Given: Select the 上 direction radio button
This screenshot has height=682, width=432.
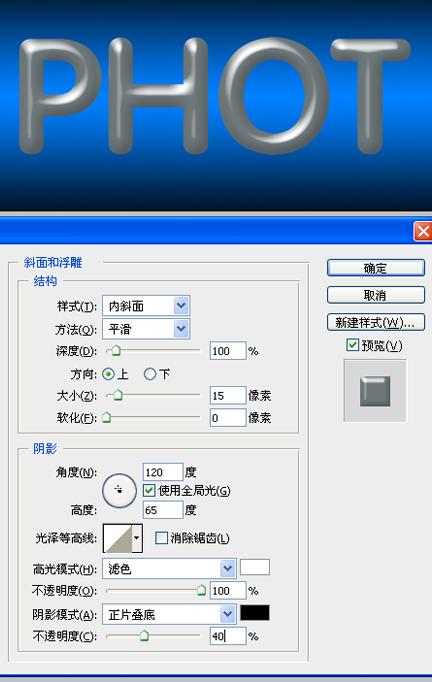Looking at the screenshot, I should (x=108, y=374).
